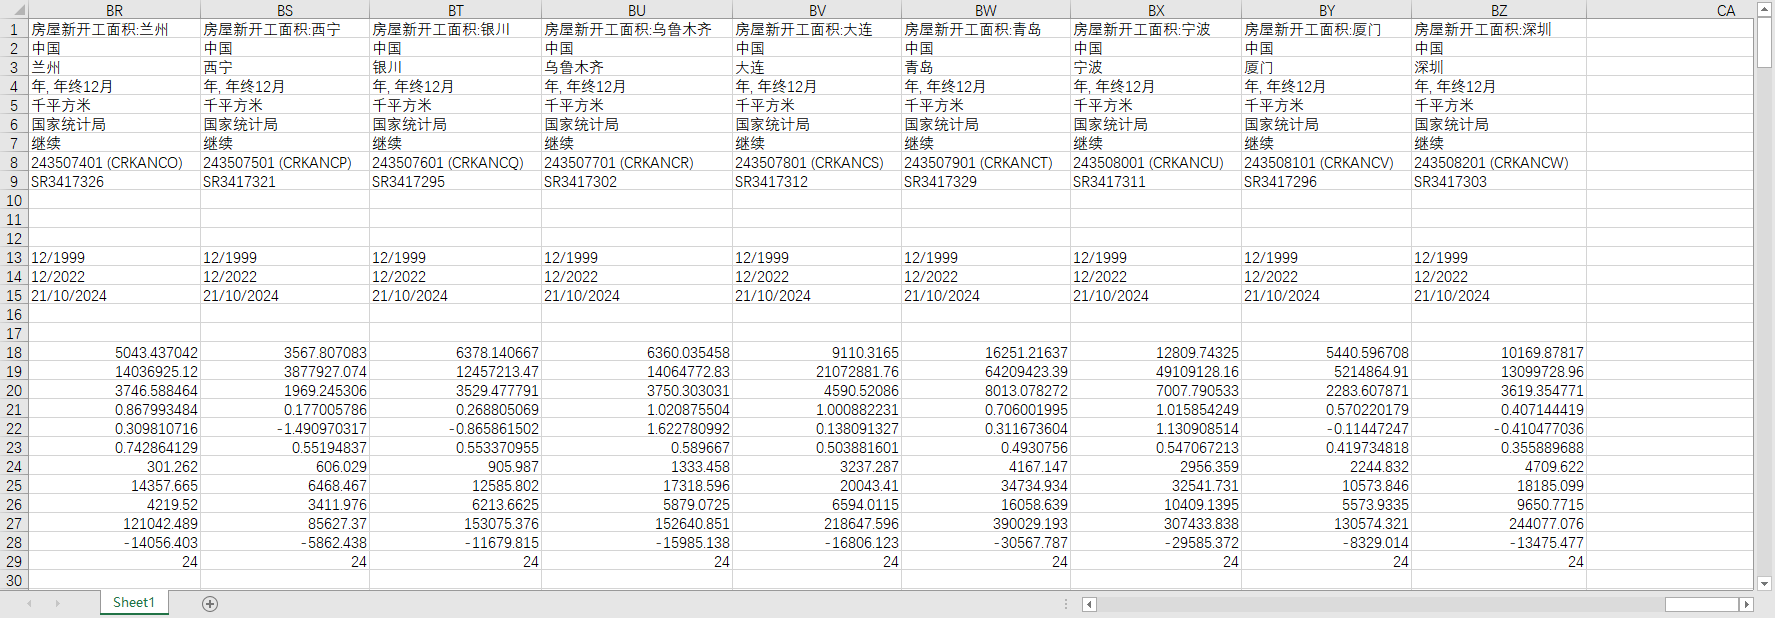1775x618 pixels.
Task: Select column BS header
Action: coord(285,10)
